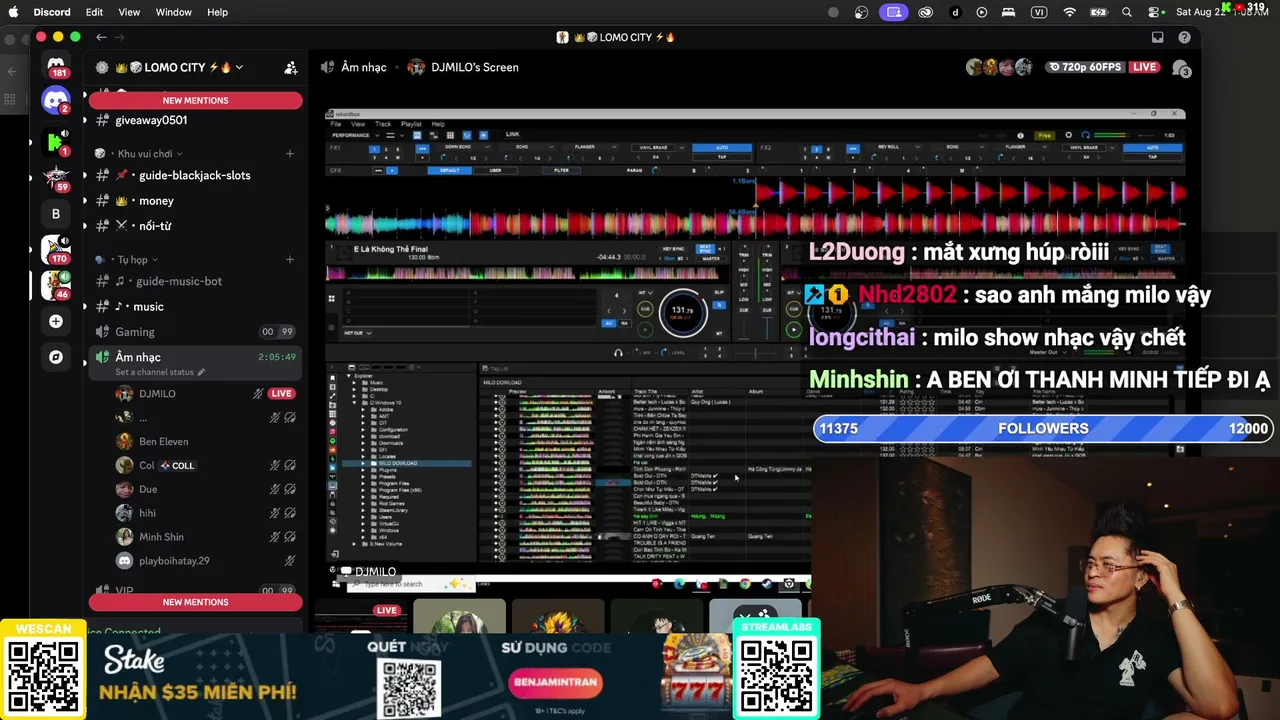This screenshot has width=1280, height=720.
Task: Open the guide-blackjack-slots channel
Action: (195, 175)
